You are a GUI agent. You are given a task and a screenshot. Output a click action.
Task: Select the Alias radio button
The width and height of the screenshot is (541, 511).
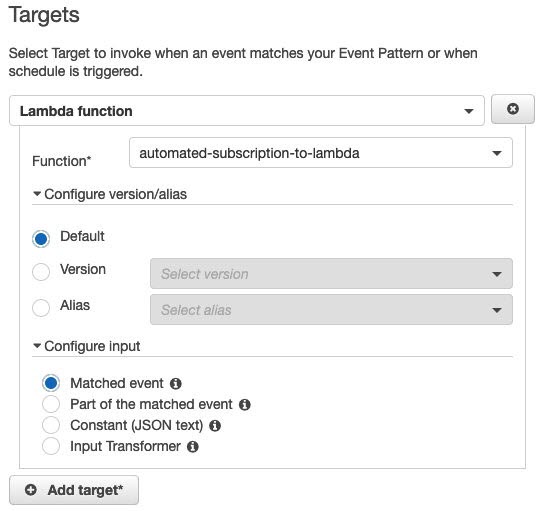pyautogui.click(x=41, y=307)
